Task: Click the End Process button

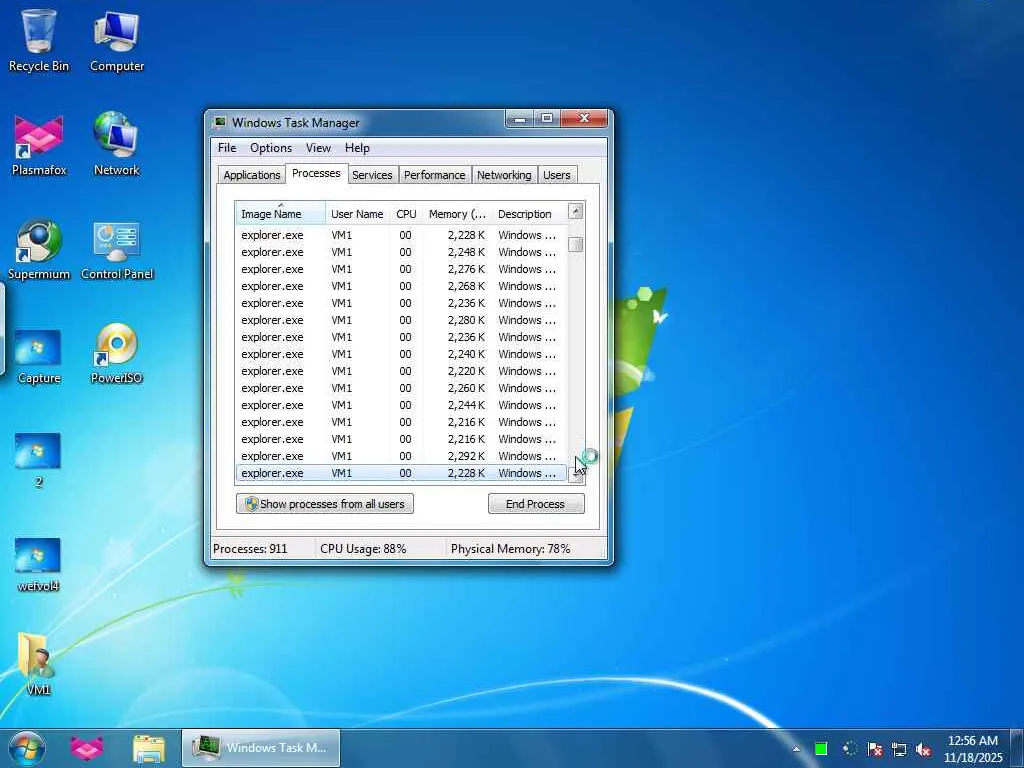Action: tap(536, 504)
